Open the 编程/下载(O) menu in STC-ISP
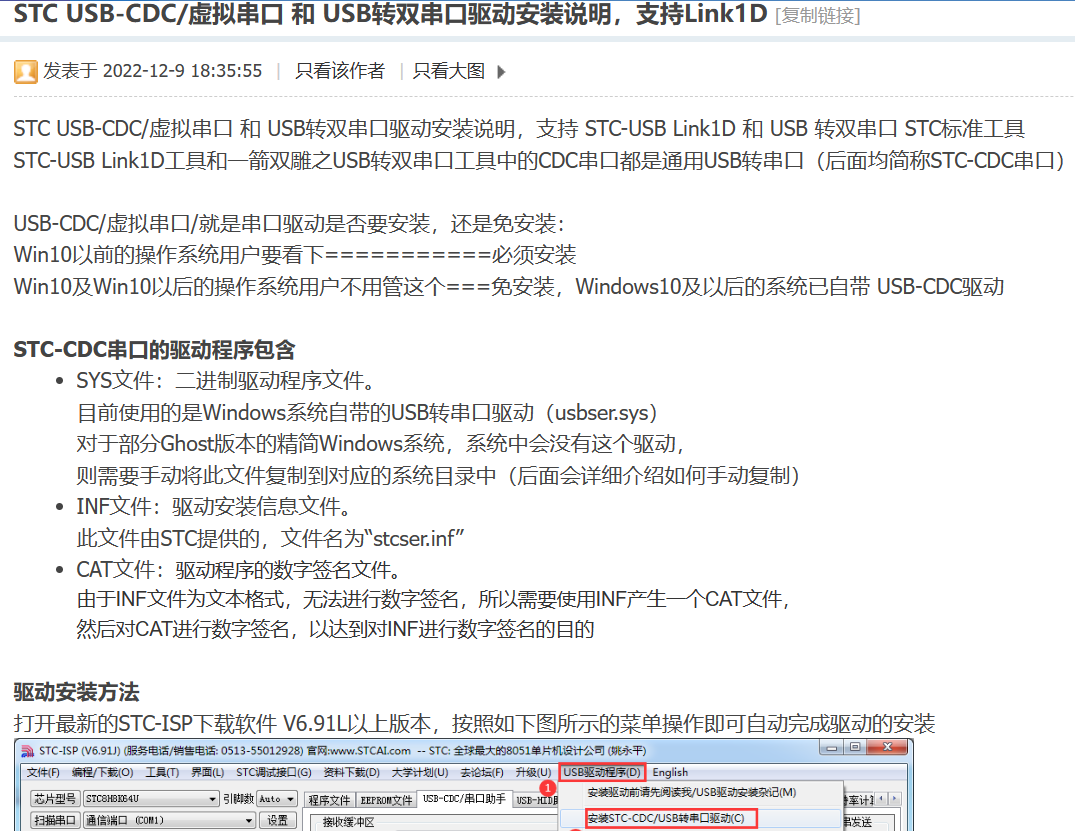This screenshot has width=1075, height=831. [x=102, y=773]
